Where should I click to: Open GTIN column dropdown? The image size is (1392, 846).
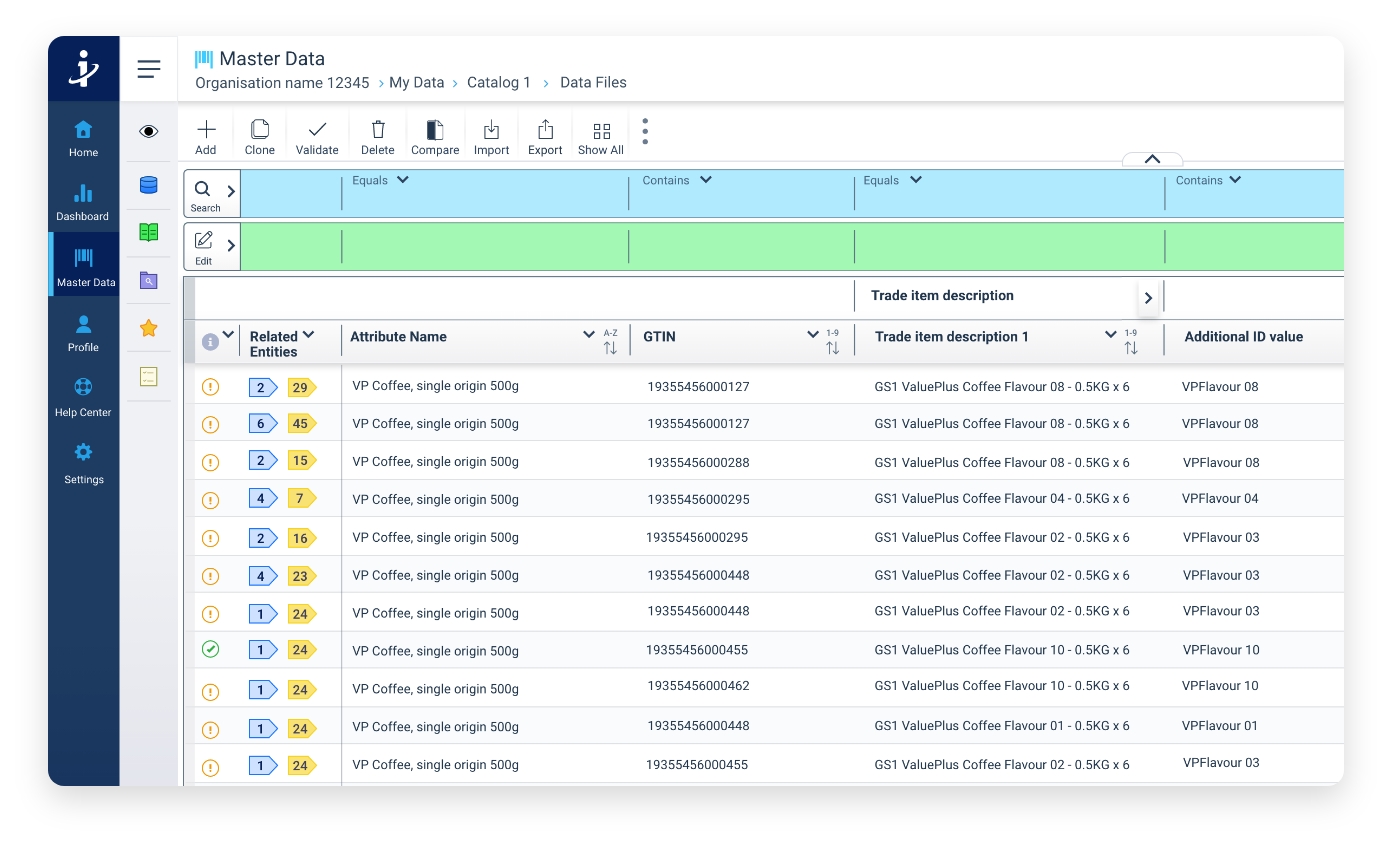[813, 335]
